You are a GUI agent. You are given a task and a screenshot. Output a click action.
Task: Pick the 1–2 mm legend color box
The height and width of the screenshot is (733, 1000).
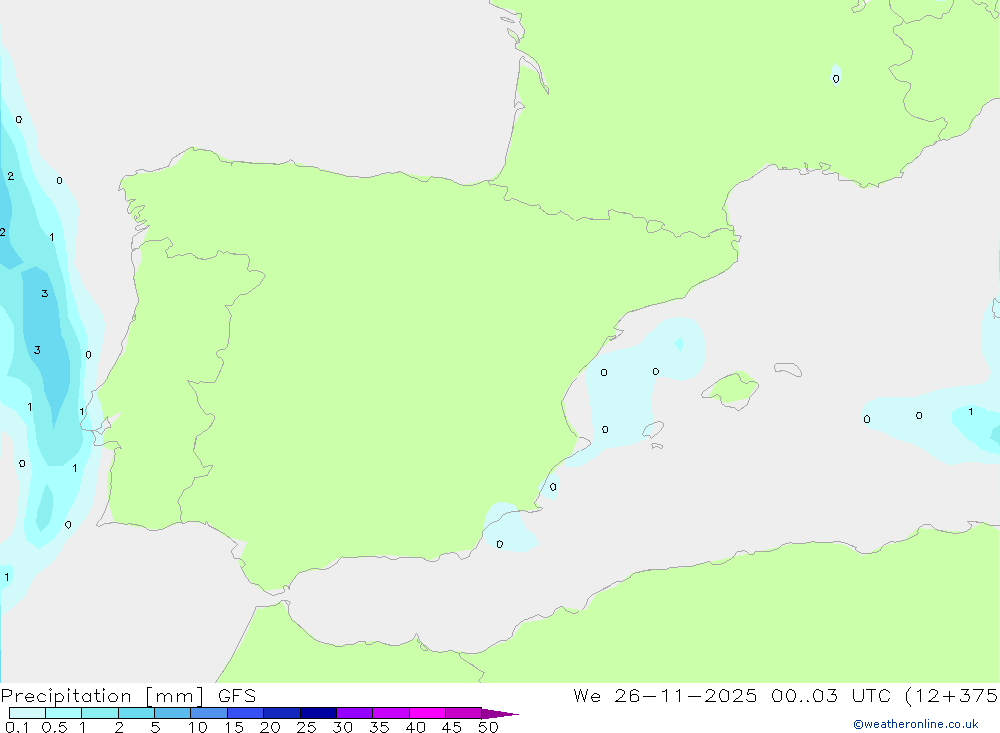point(100,713)
